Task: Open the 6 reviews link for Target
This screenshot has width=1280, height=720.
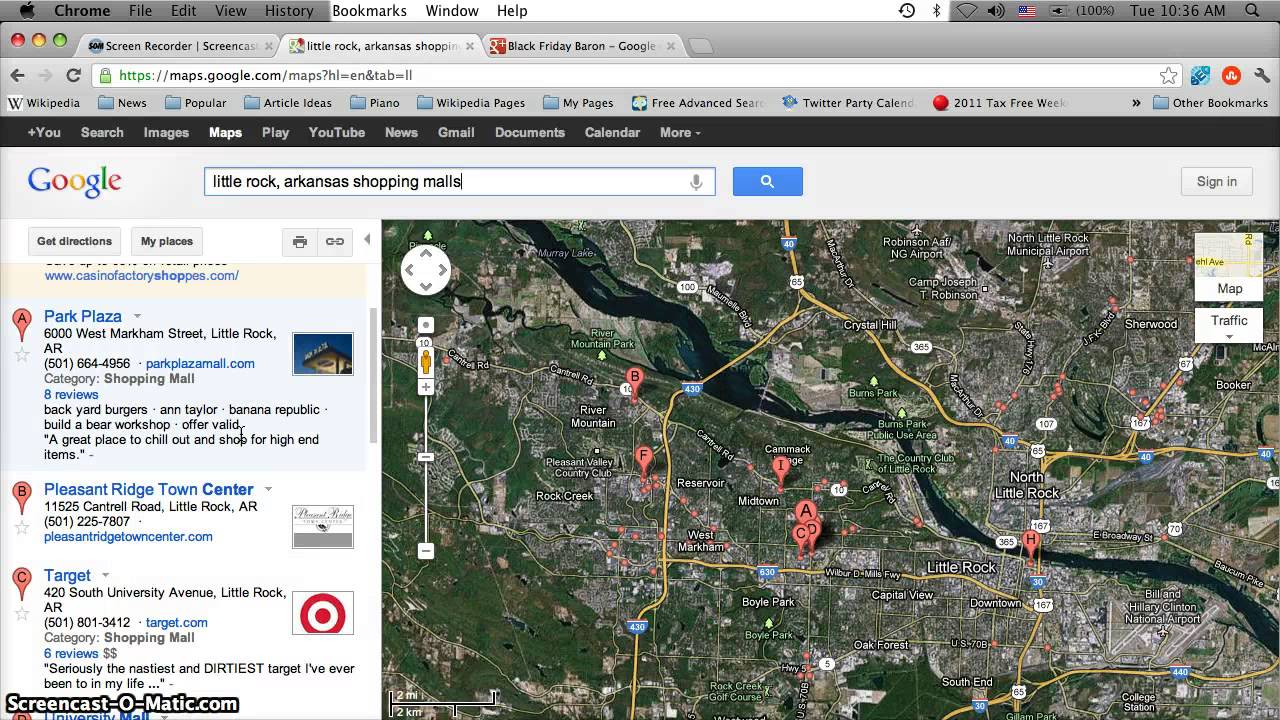Action: [x=71, y=653]
